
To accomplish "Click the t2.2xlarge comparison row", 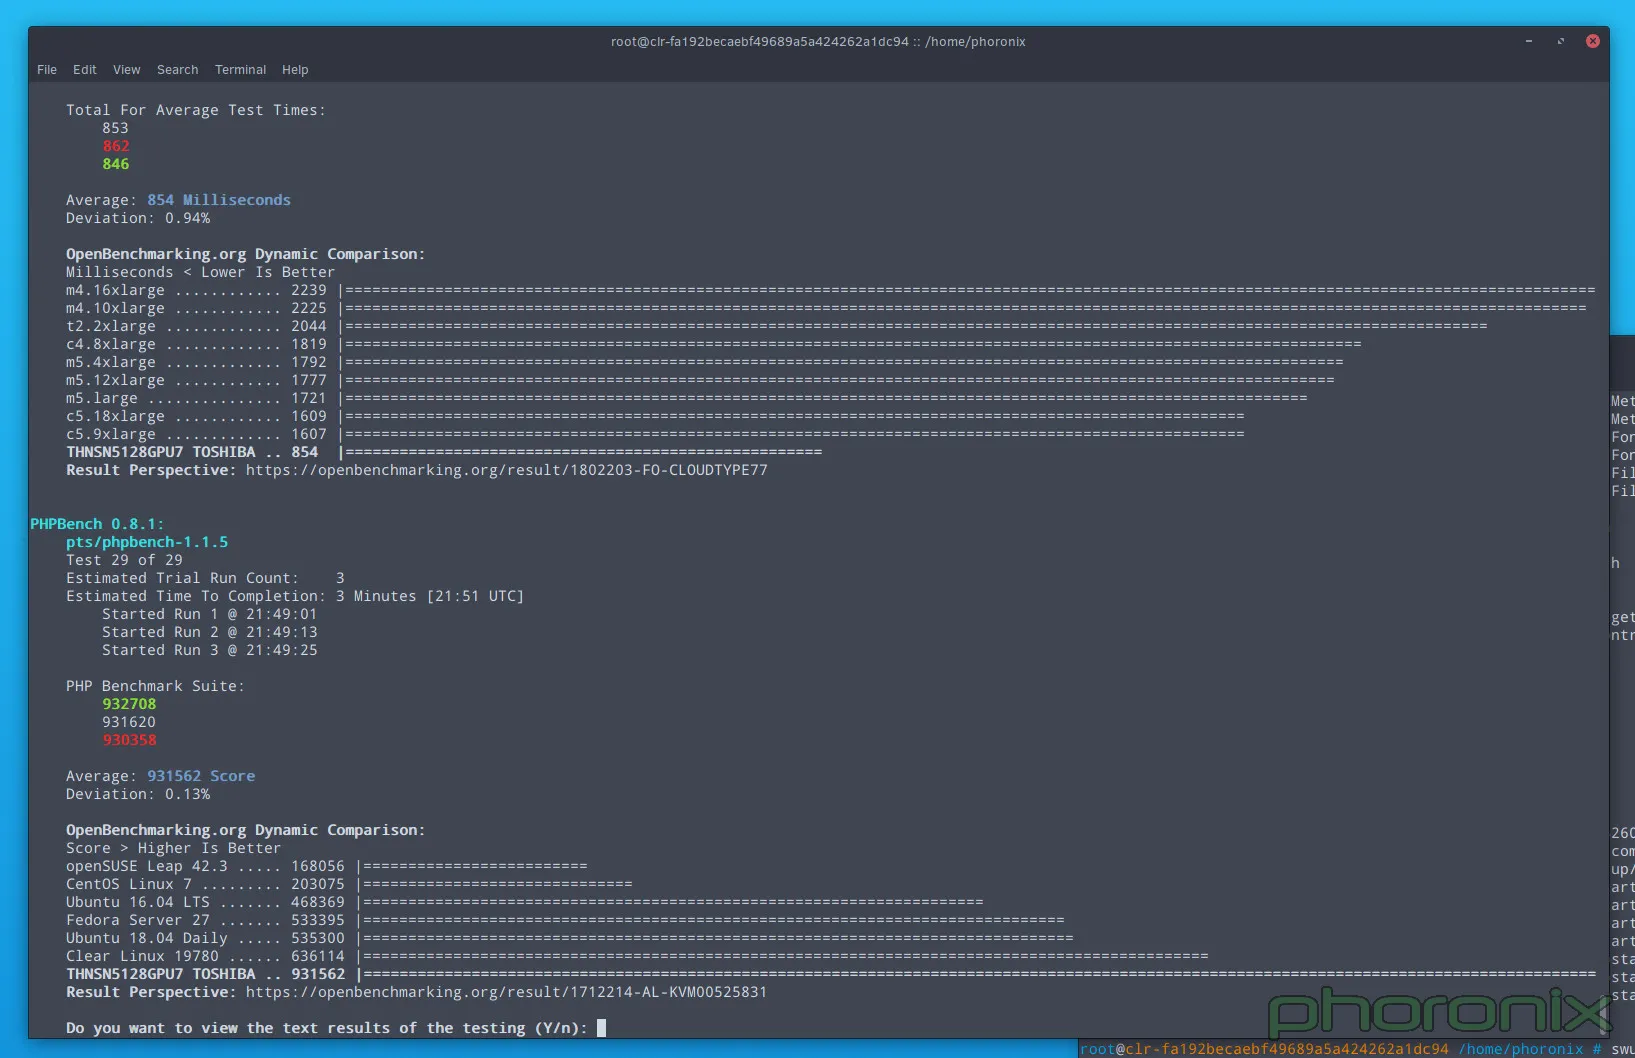I will point(777,326).
